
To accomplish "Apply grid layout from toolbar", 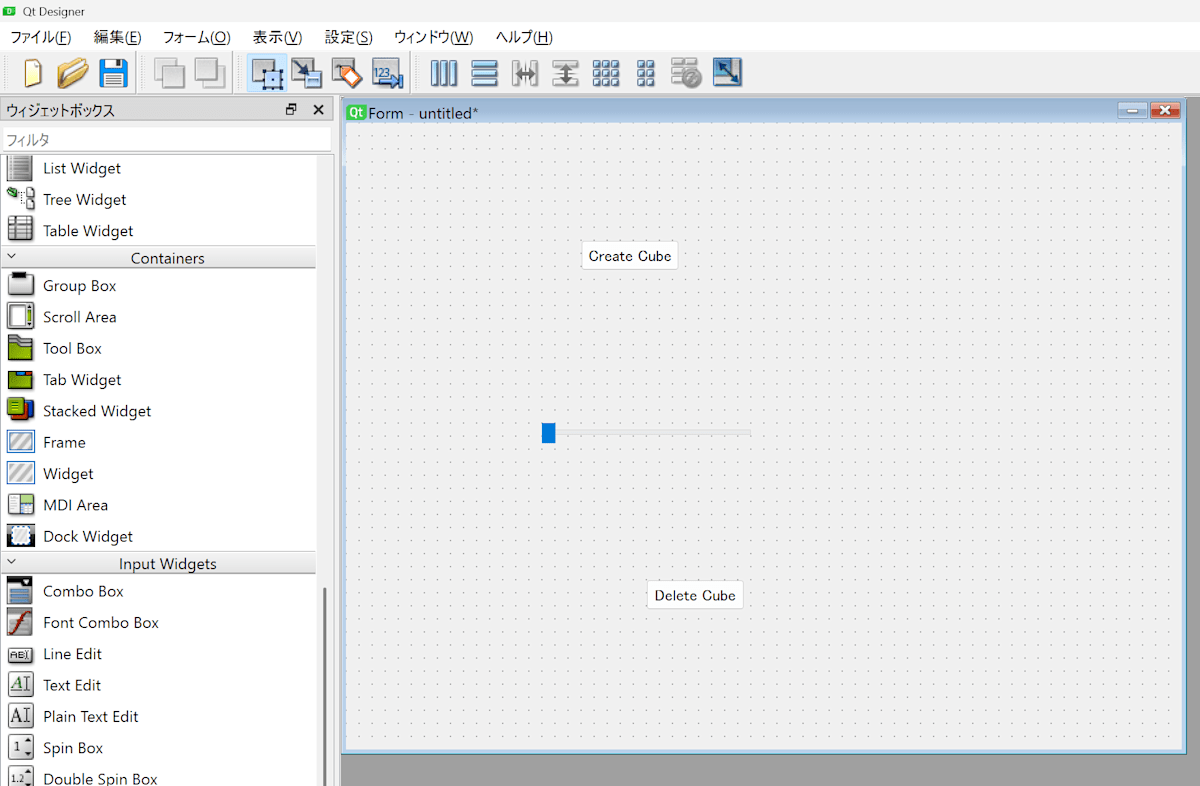I will coord(606,73).
